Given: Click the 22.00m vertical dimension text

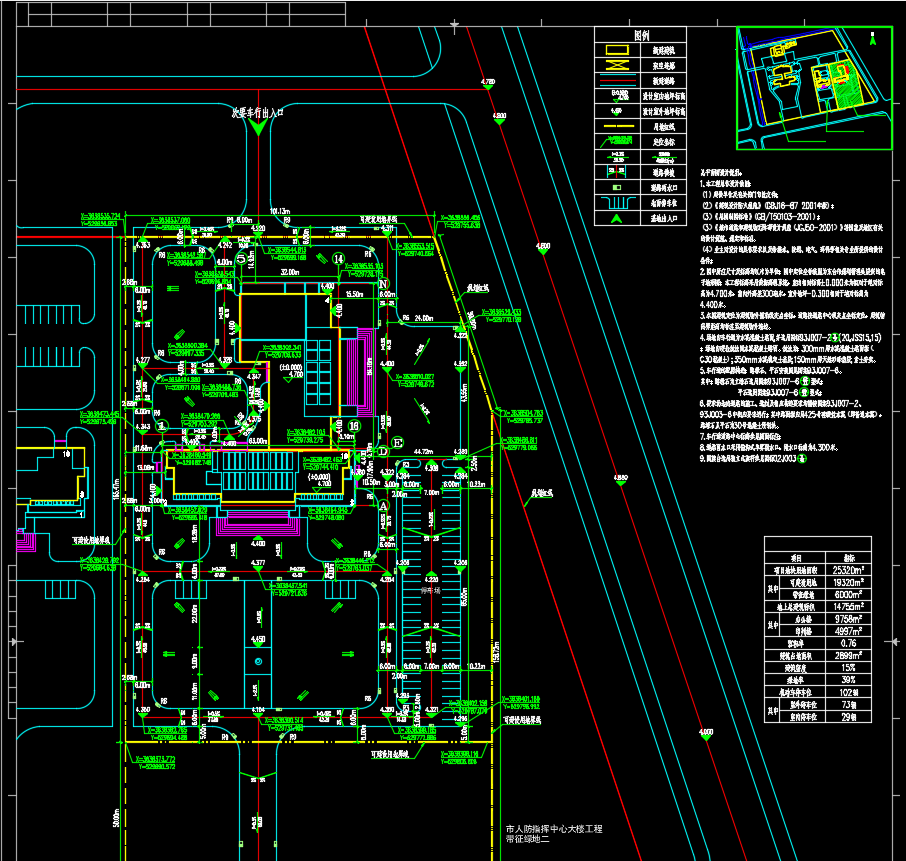Looking at the screenshot, I should pyautogui.click(x=195, y=613).
